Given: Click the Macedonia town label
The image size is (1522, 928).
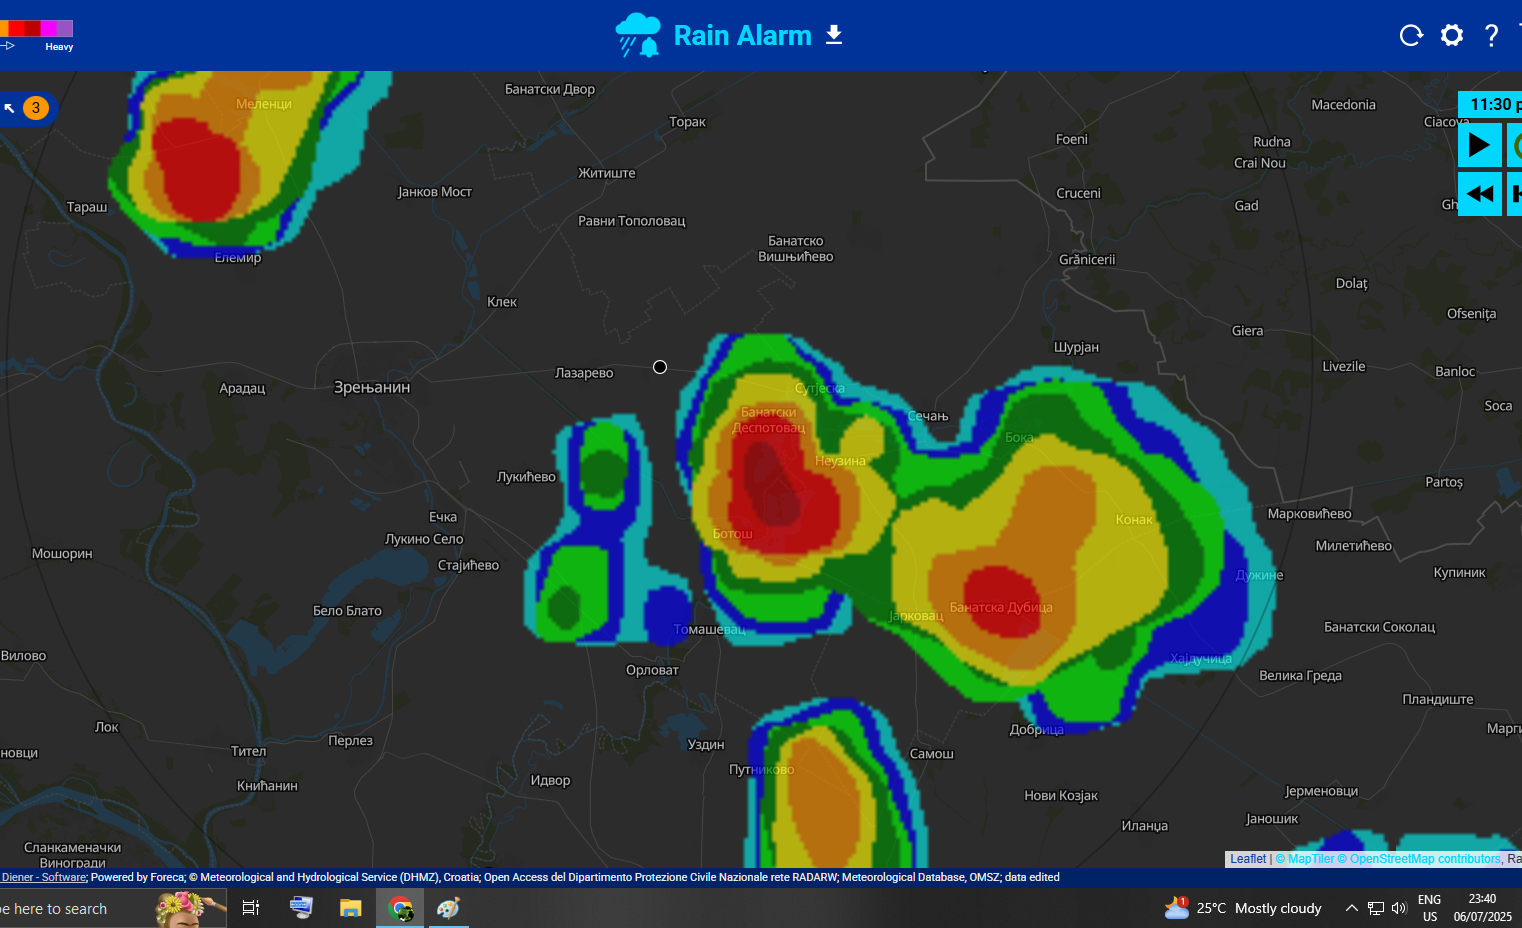Looking at the screenshot, I should pyautogui.click(x=1343, y=105).
